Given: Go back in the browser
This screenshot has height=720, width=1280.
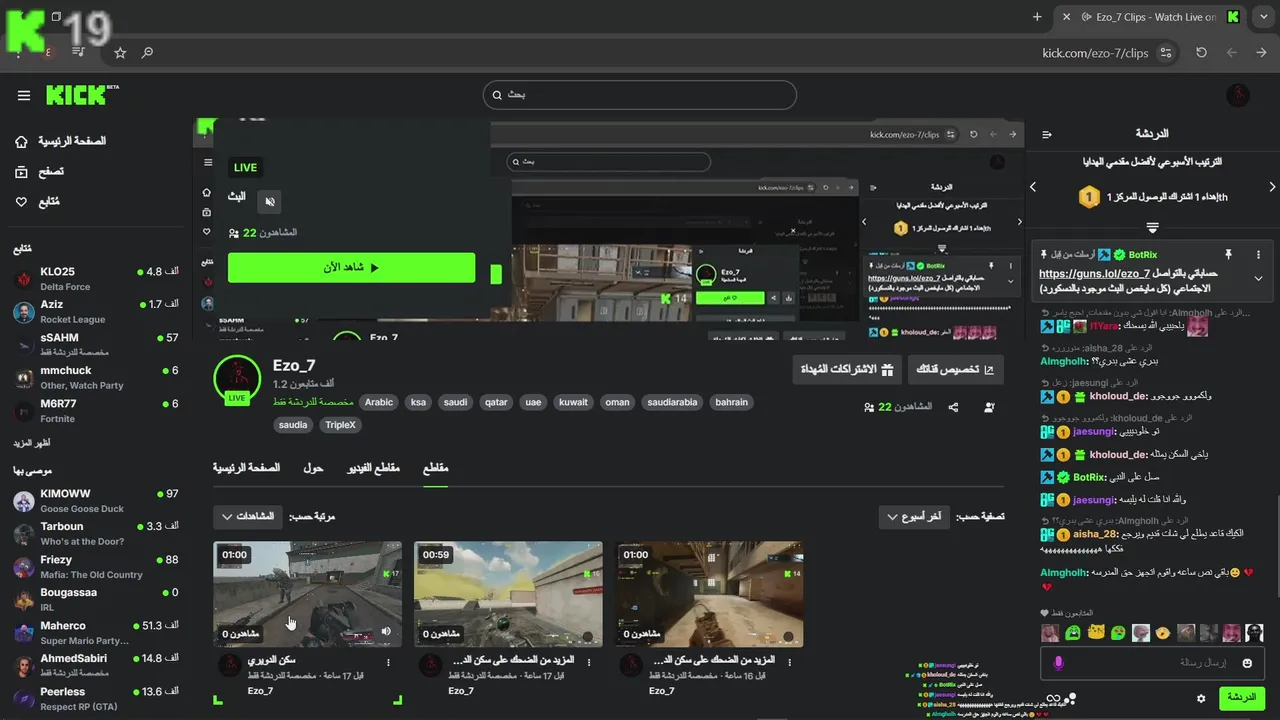Looking at the screenshot, I should (1260, 53).
